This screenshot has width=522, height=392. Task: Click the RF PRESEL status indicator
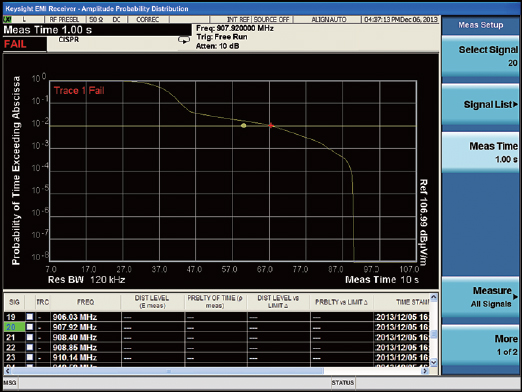[64, 20]
